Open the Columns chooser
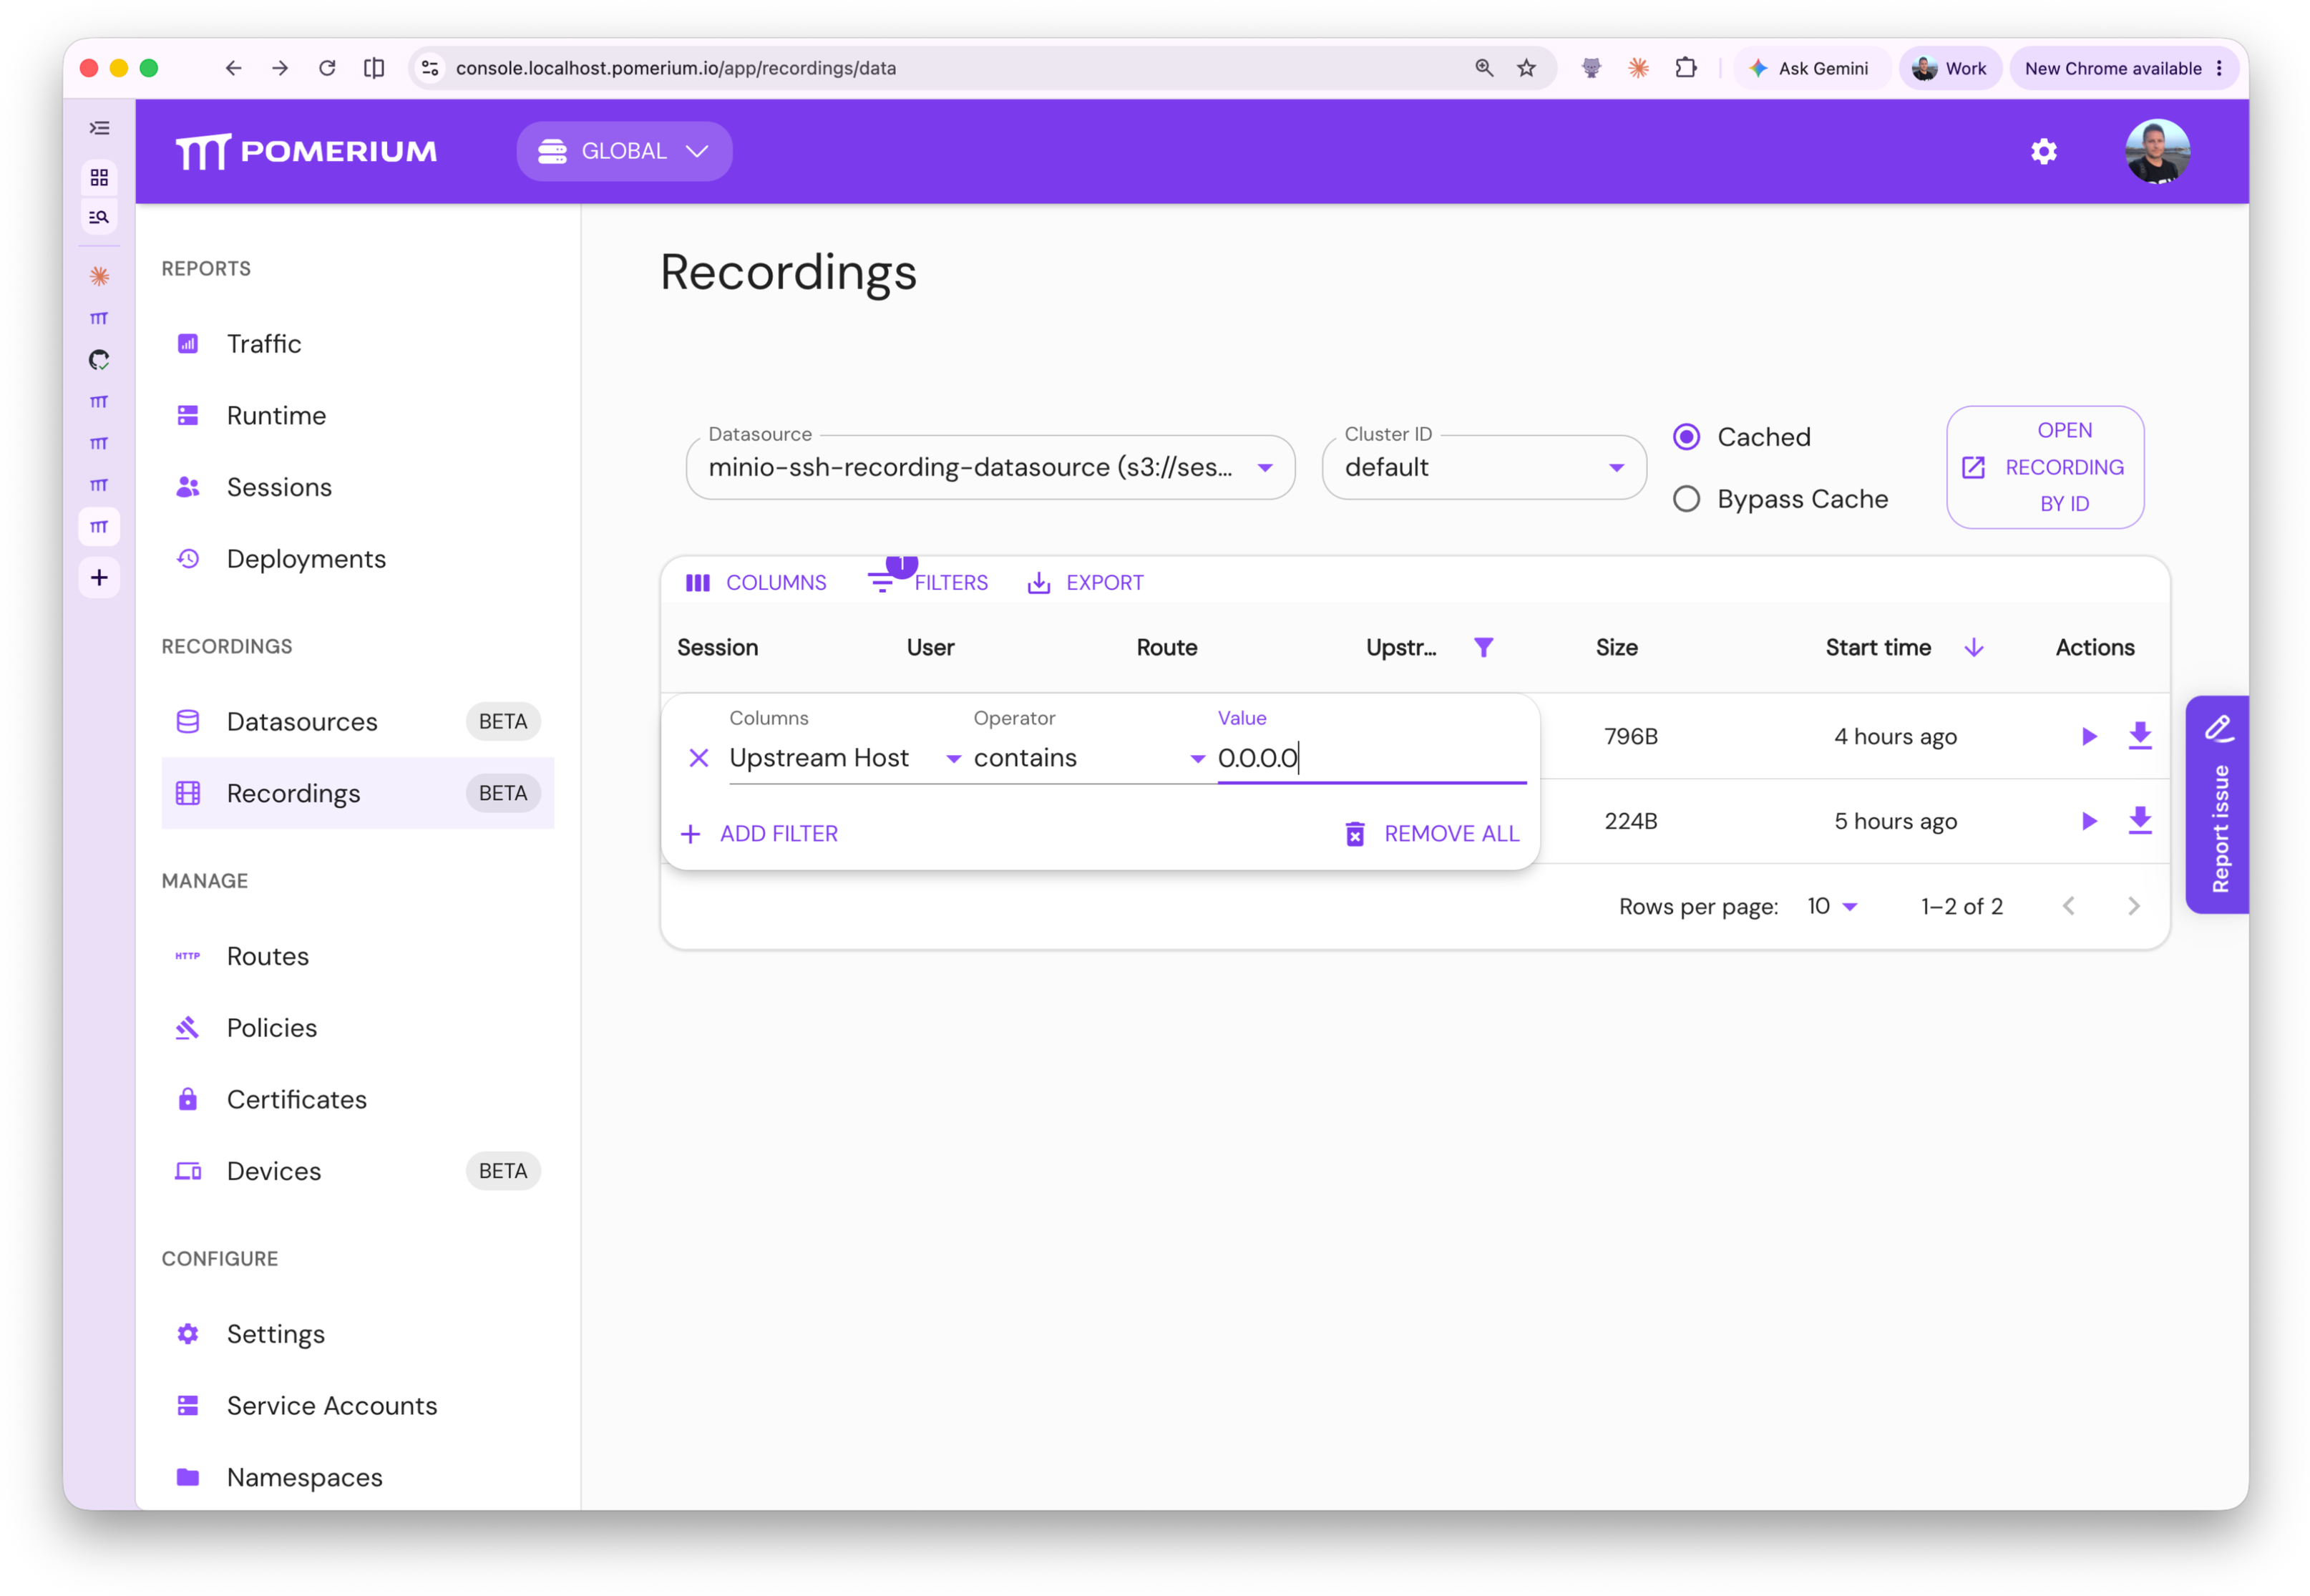Screen dimensions: 2310x1596 756,582
